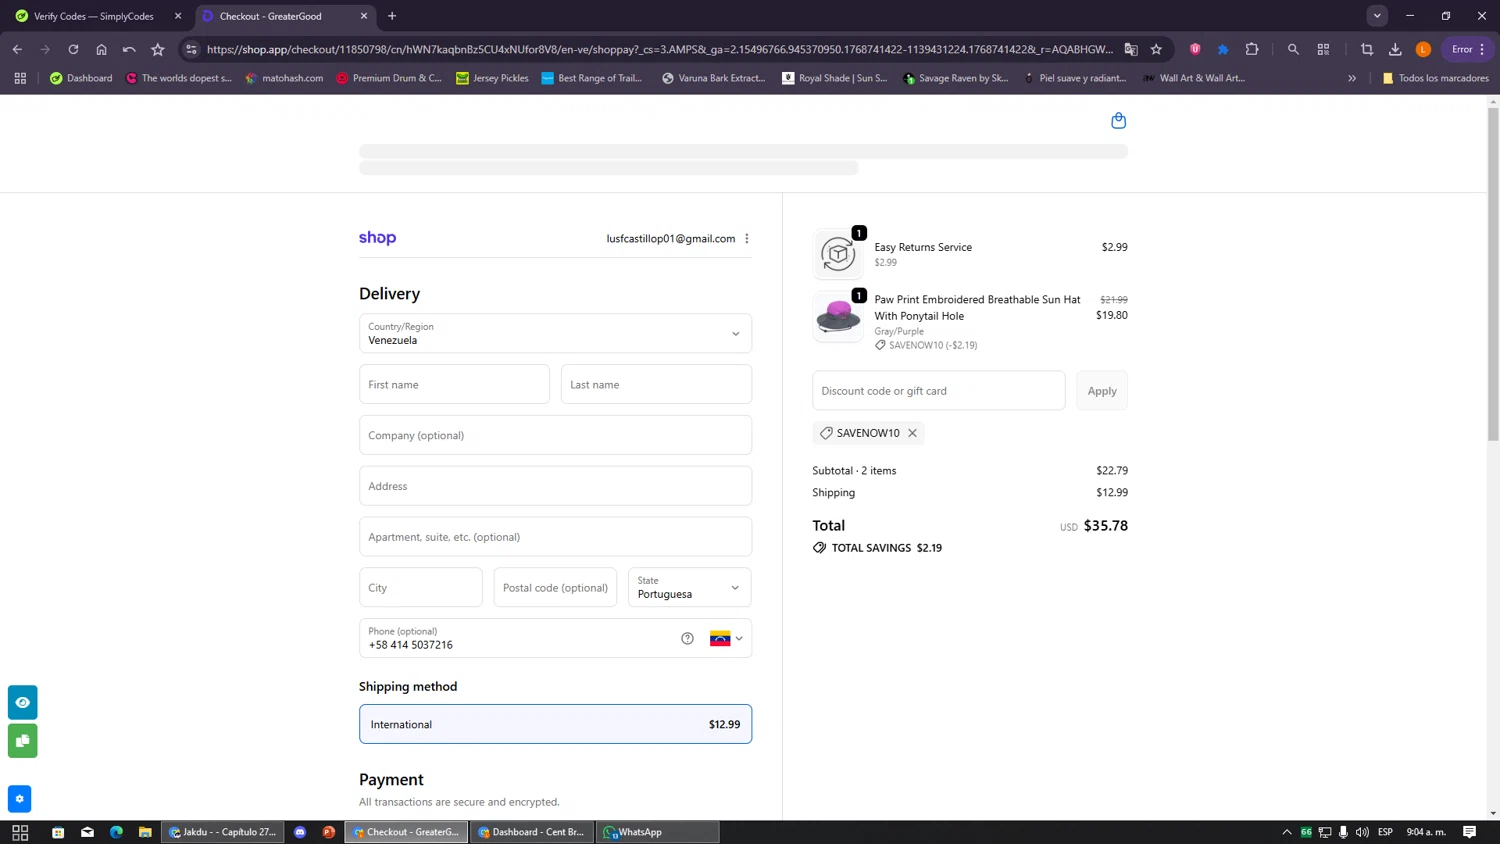Image resolution: width=1500 pixels, height=844 pixels.
Task: Open the PowerPoint taskbar icon
Action: 329,832
